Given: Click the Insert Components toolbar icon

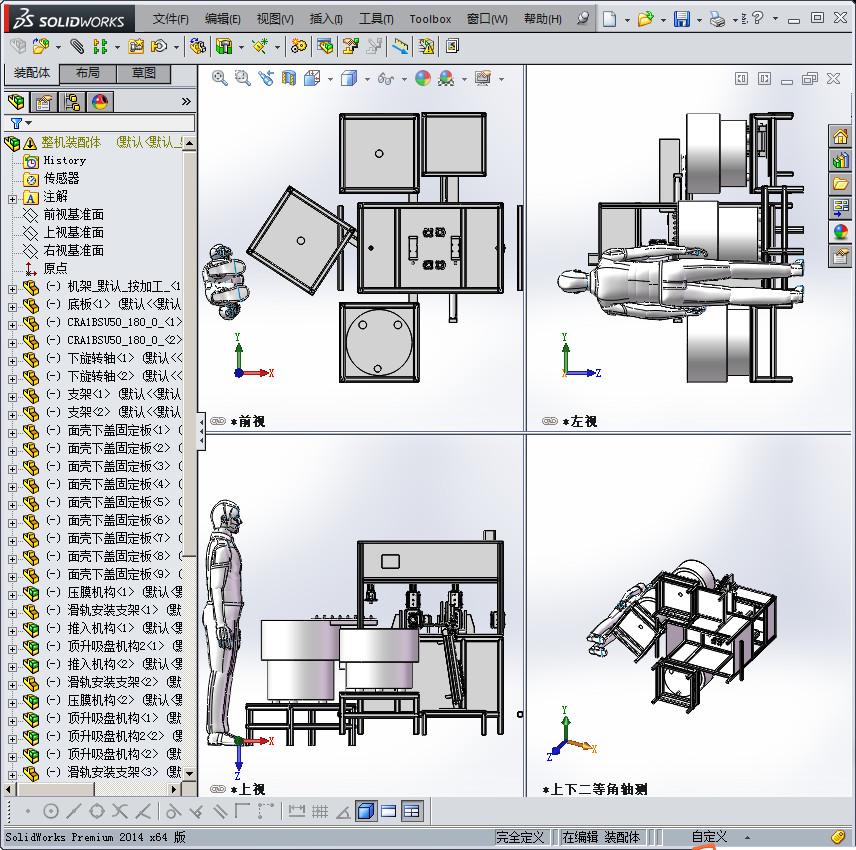Looking at the screenshot, I should click(x=40, y=46).
